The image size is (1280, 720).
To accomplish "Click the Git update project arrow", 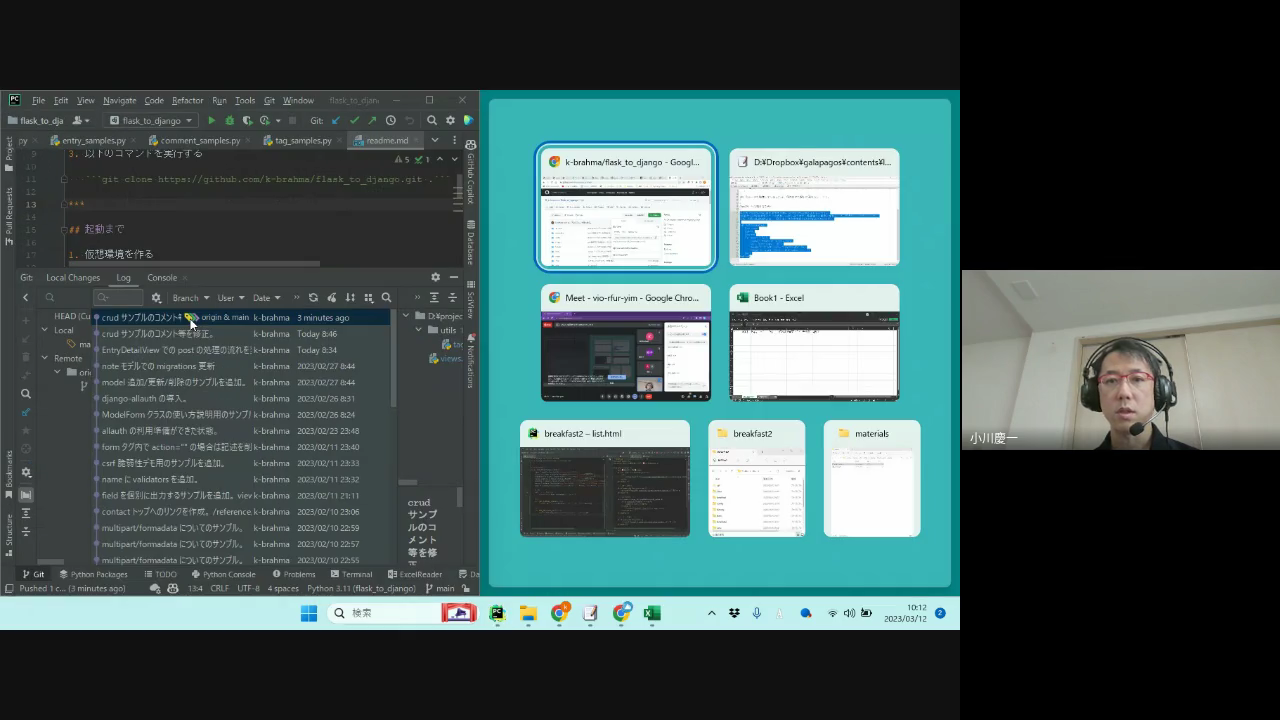I will 336,121.
